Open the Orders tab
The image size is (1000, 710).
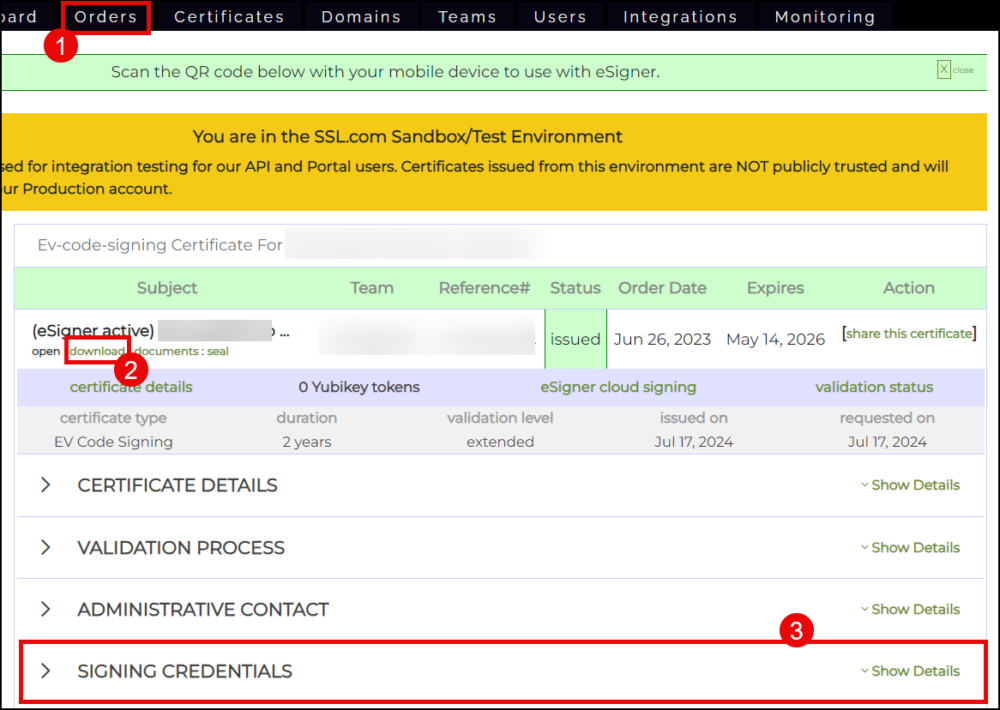tap(106, 17)
